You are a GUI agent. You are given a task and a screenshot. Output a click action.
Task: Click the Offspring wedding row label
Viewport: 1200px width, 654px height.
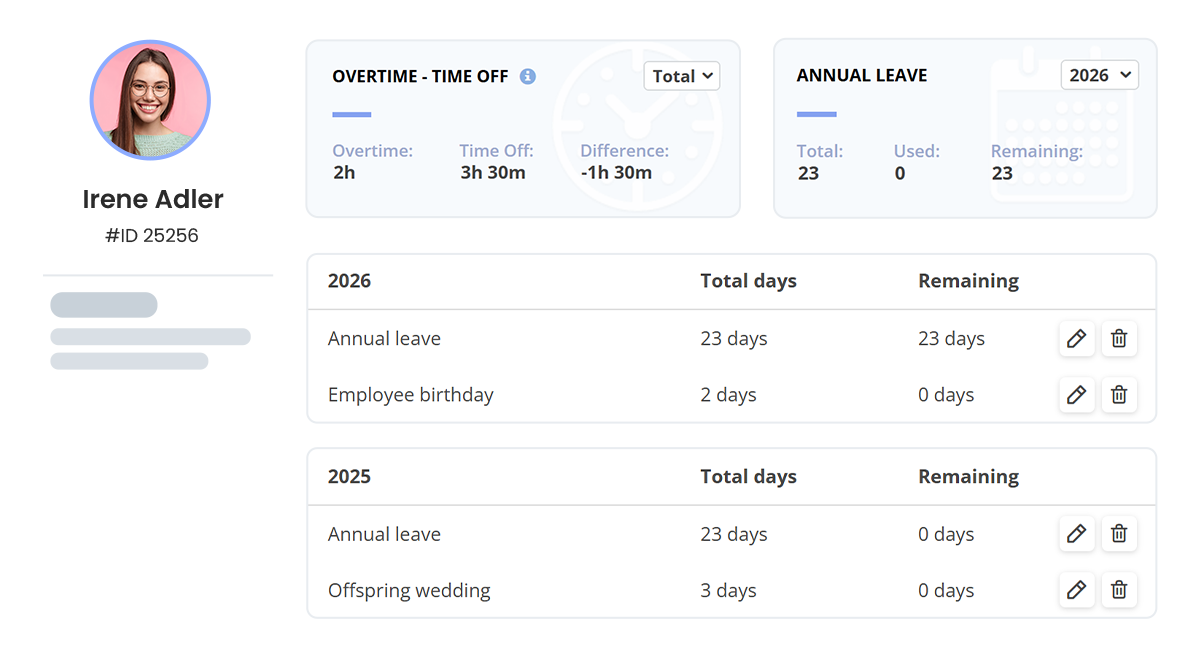tap(409, 590)
